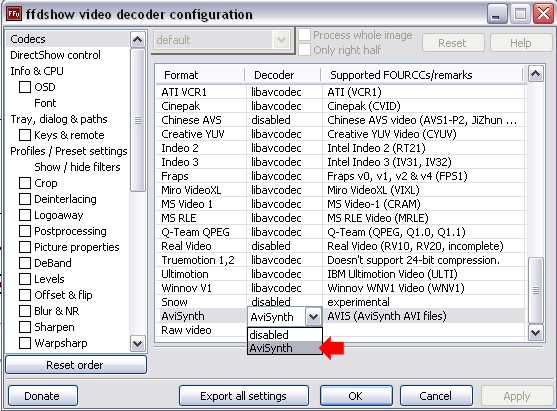Click the codec table's down scroll arrow
This screenshot has height=411, width=557.
535,333
